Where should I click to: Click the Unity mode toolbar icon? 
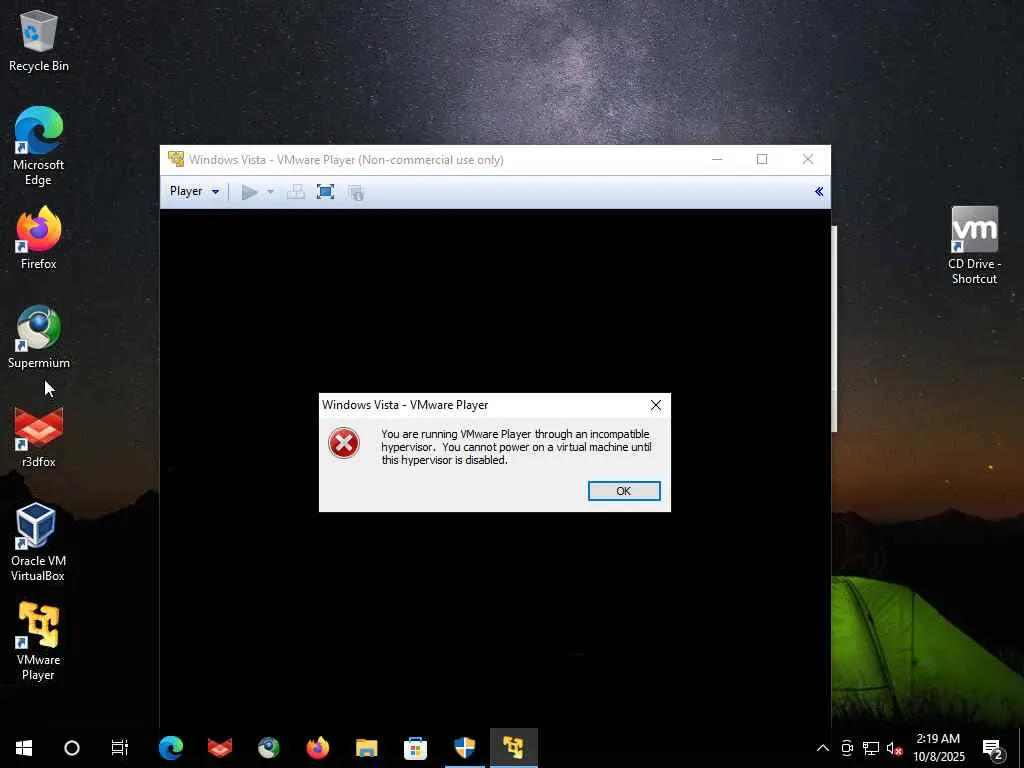[x=356, y=192]
